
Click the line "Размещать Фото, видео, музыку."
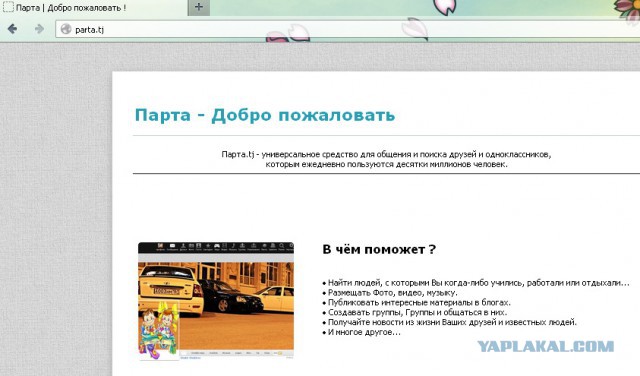tap(393, 293)
